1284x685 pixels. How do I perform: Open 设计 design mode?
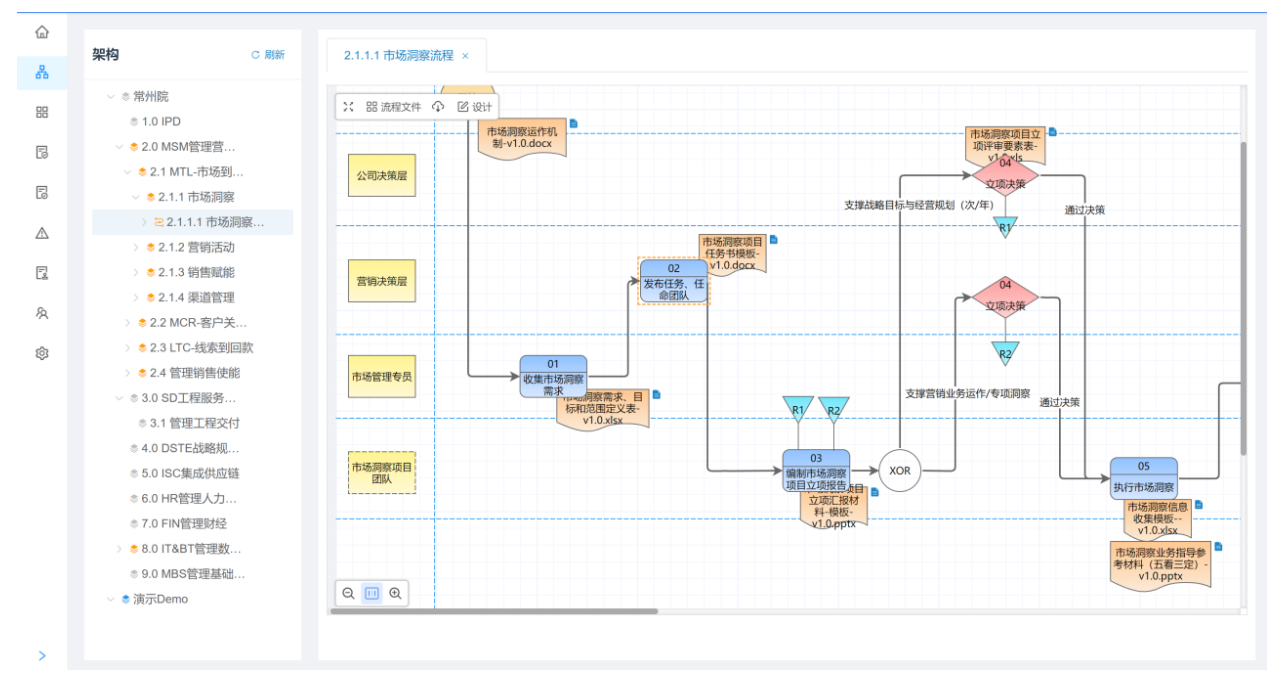pyautogui.click(x=475, y=107)
